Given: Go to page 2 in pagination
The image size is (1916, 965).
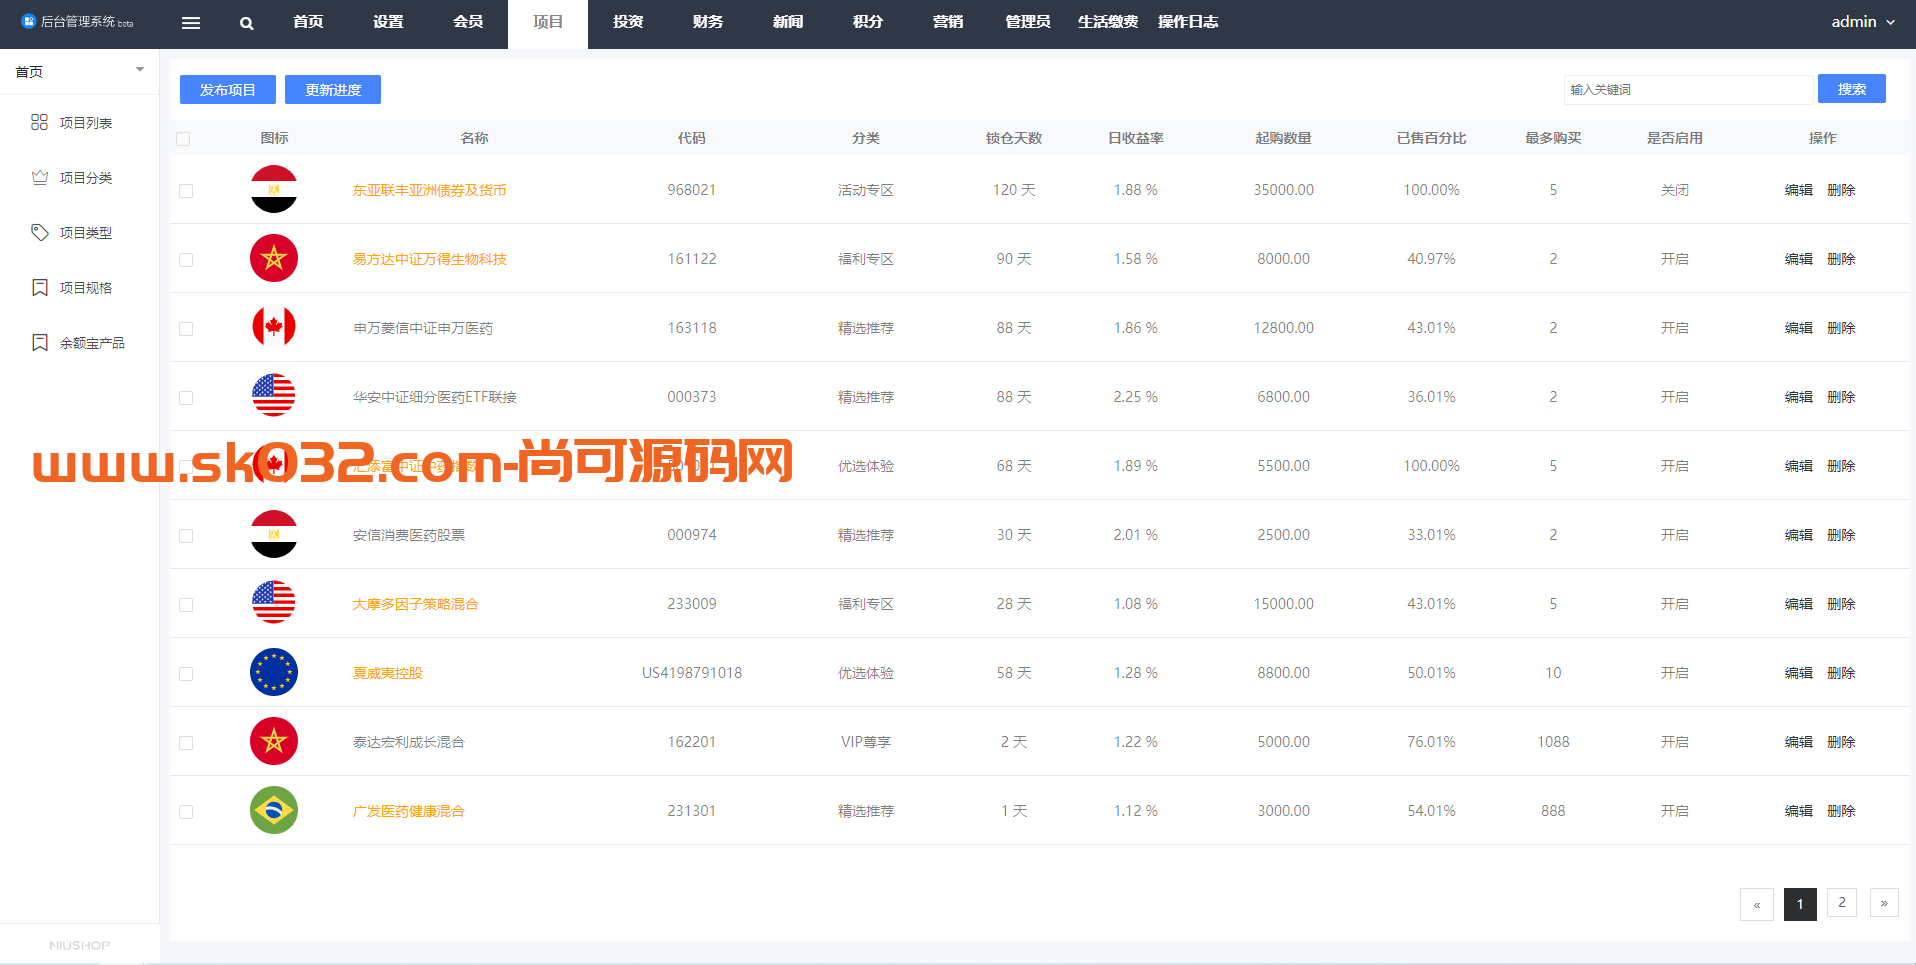Looking at the screenshot, I should (x=1842, y=902).
